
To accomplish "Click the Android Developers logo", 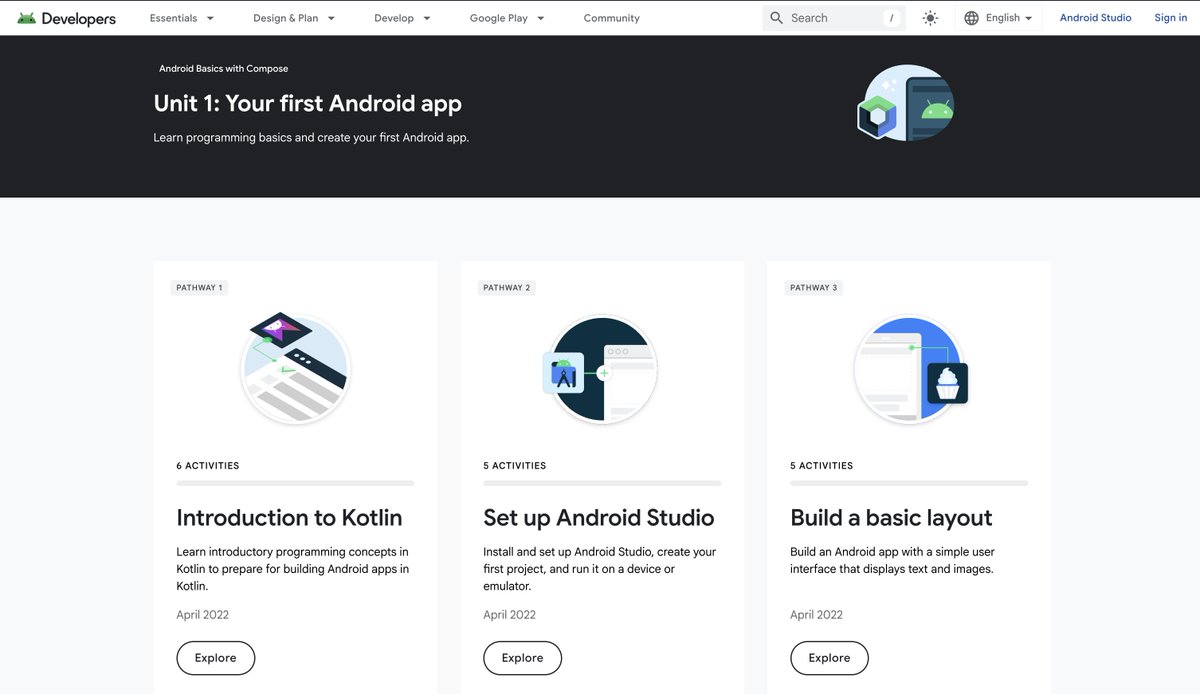I will (x=66, y=18).
